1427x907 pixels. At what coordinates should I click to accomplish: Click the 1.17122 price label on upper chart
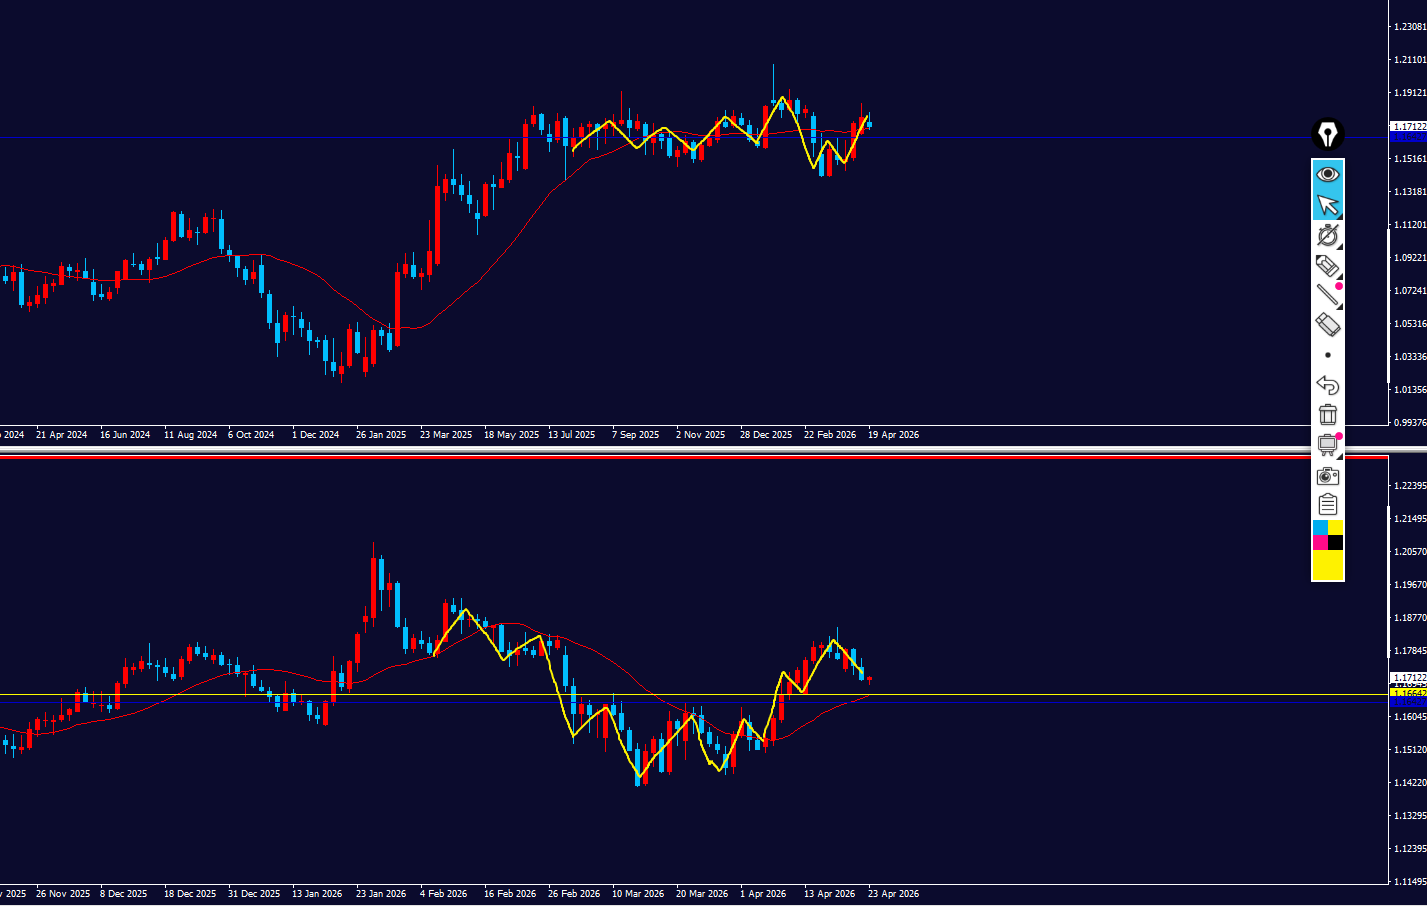point(1408,127)
